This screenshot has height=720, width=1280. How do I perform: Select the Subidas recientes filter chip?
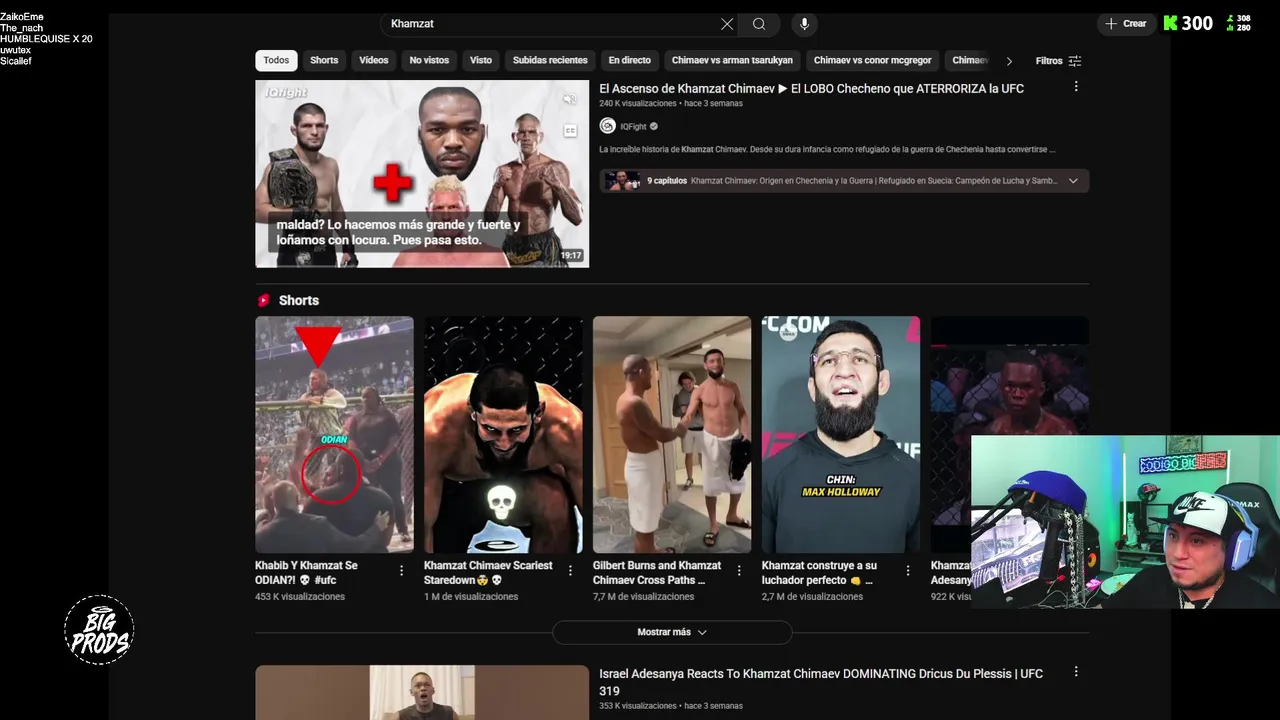coord(550,60)
